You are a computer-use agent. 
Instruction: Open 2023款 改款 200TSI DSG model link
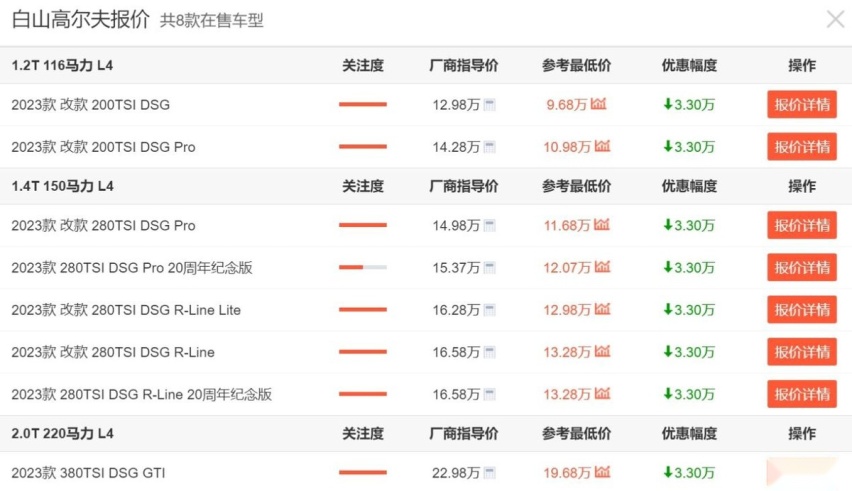91,104
